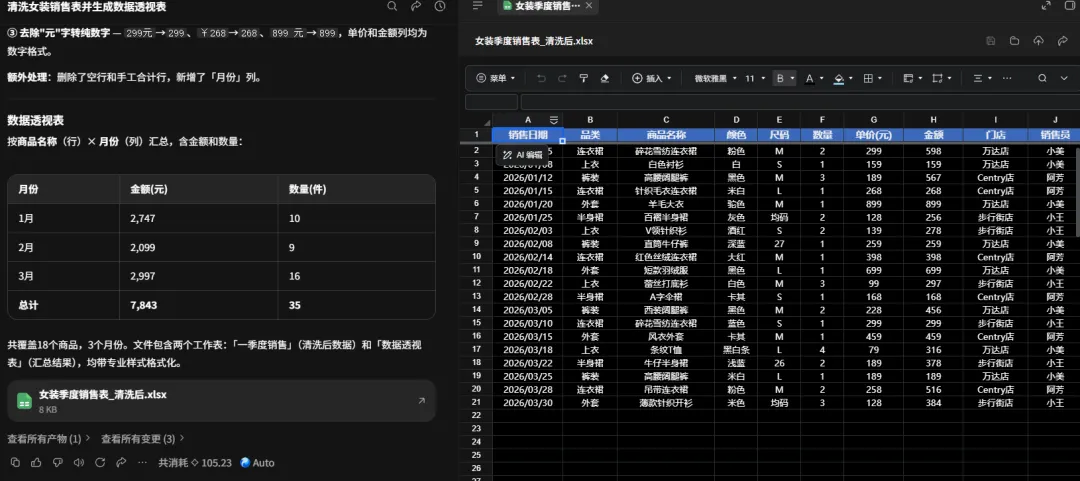Screen dimensions: 1080x481
Task: Select cell 风衣外套
Action: [x=666, y=336]
